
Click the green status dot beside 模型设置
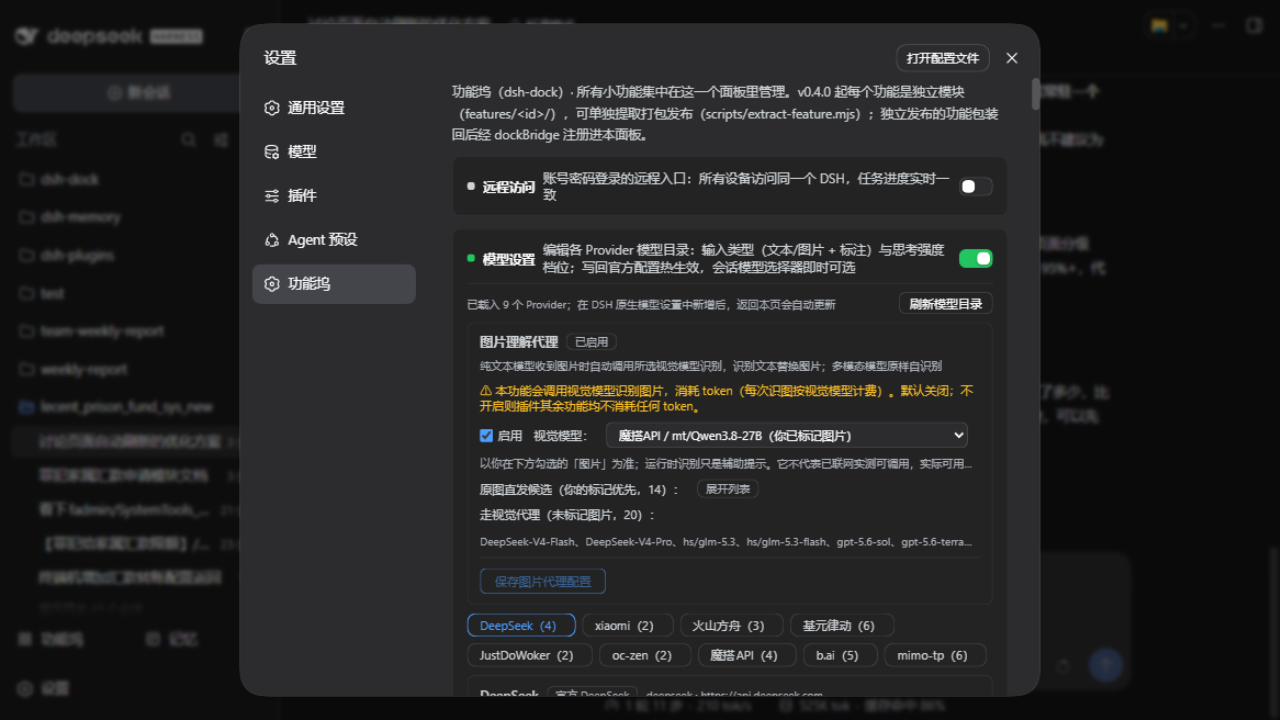(471, 258)
